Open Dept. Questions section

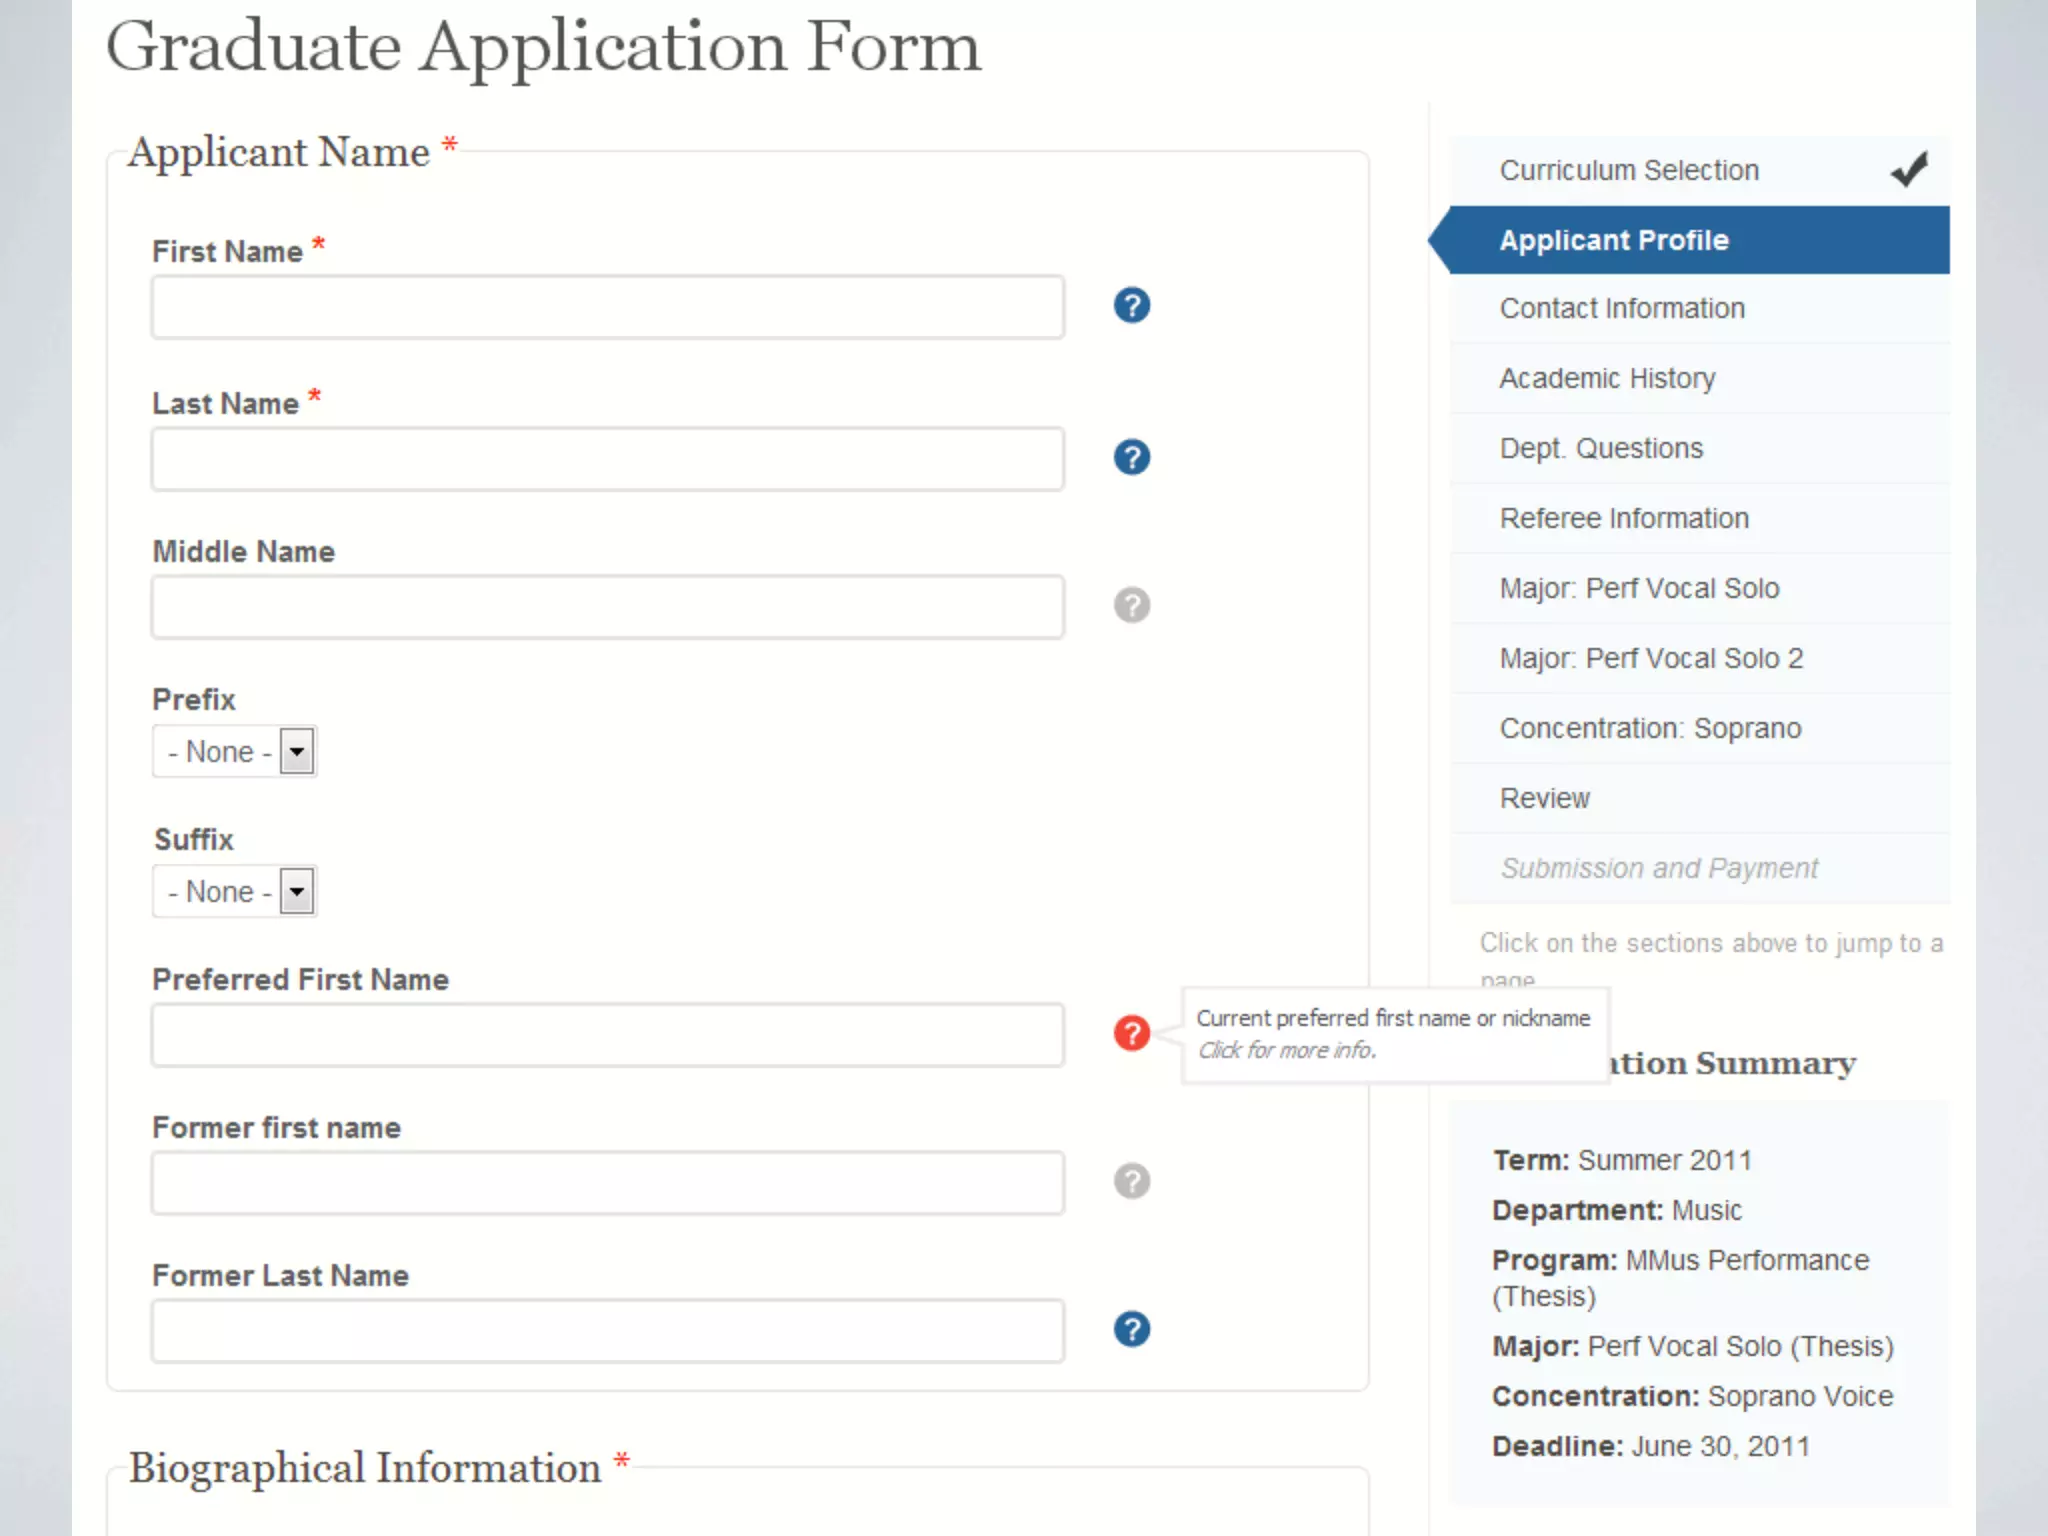pos(1600,448)
